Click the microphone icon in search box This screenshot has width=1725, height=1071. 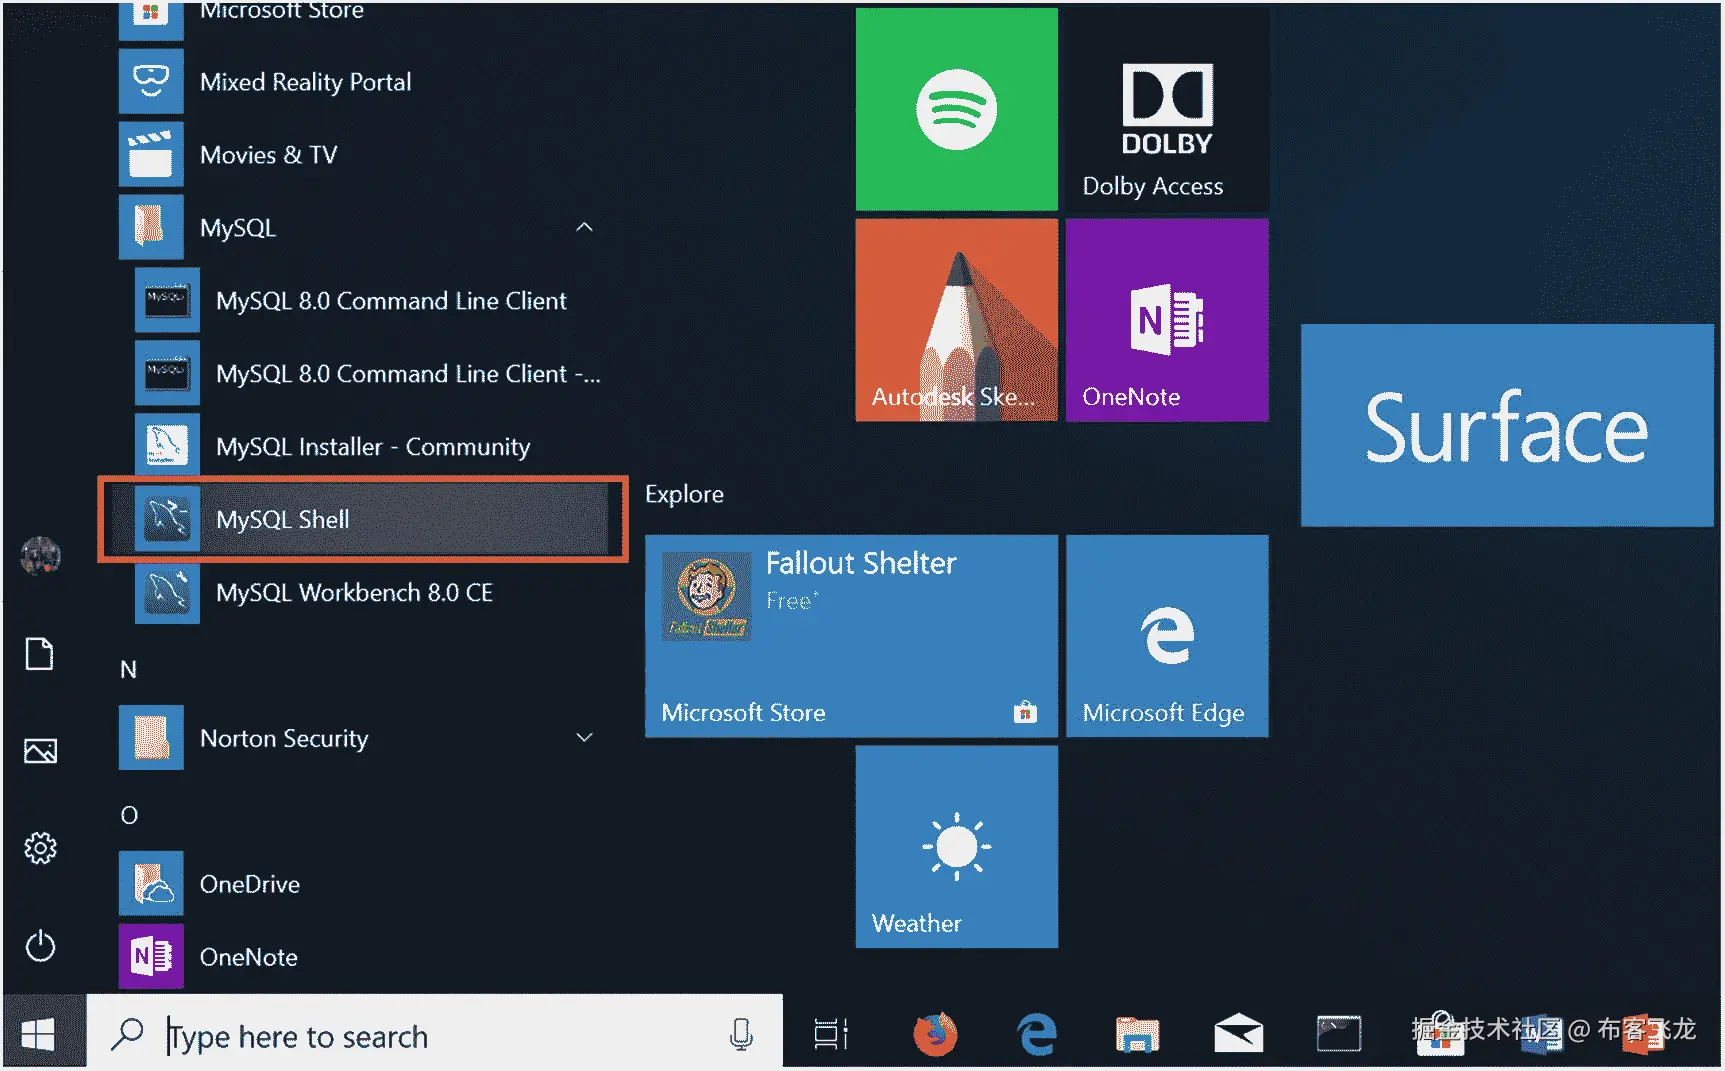(741, 1035)
